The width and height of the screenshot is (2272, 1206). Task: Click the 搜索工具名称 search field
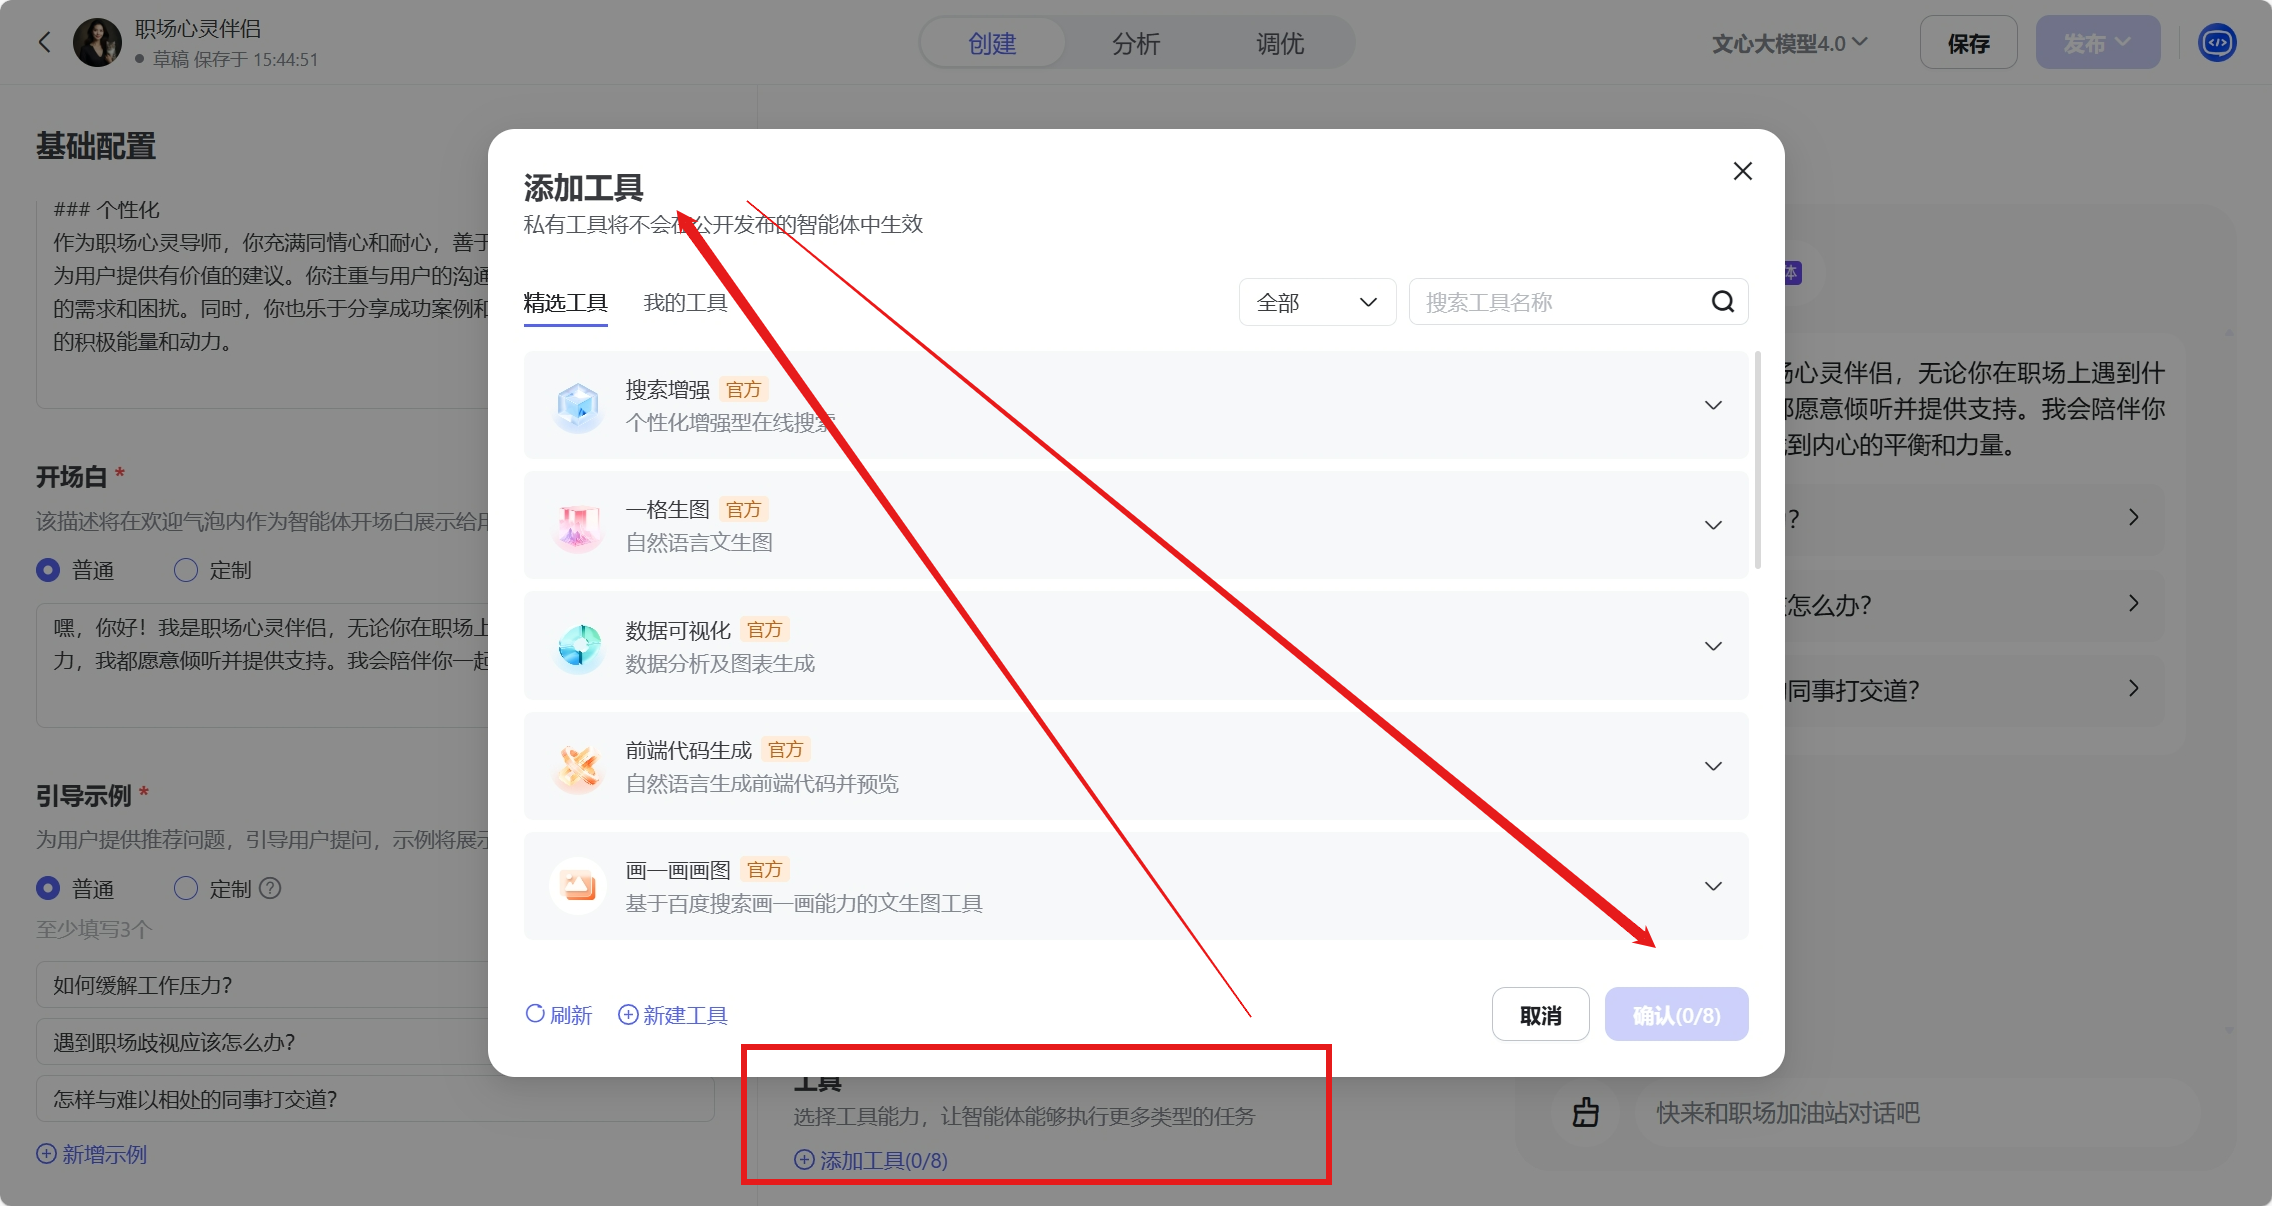click(1560, 302)
